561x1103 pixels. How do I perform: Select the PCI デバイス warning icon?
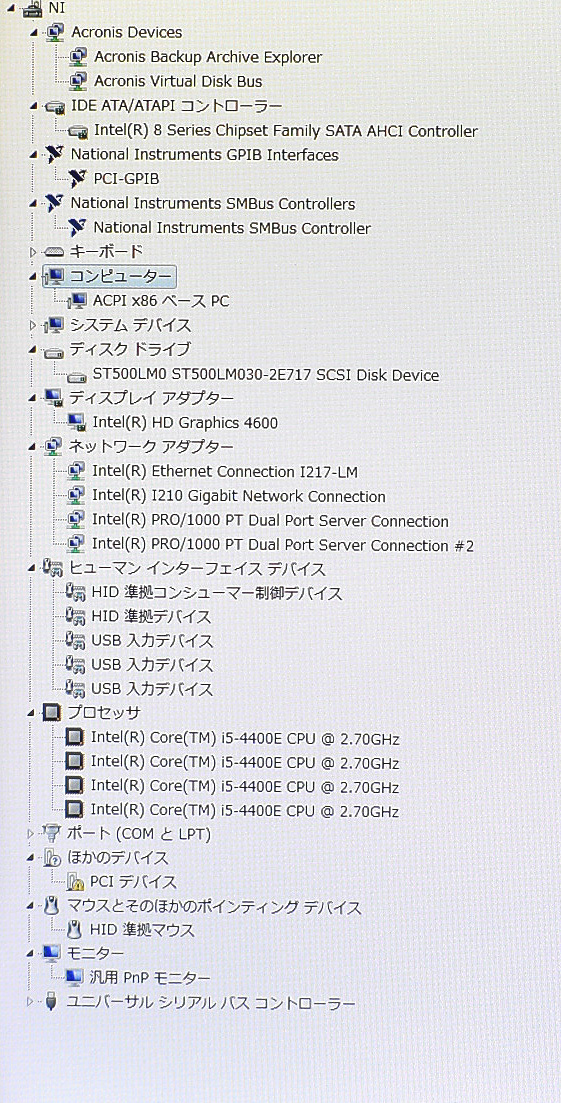pyautogui.click(x=75, y=881)
